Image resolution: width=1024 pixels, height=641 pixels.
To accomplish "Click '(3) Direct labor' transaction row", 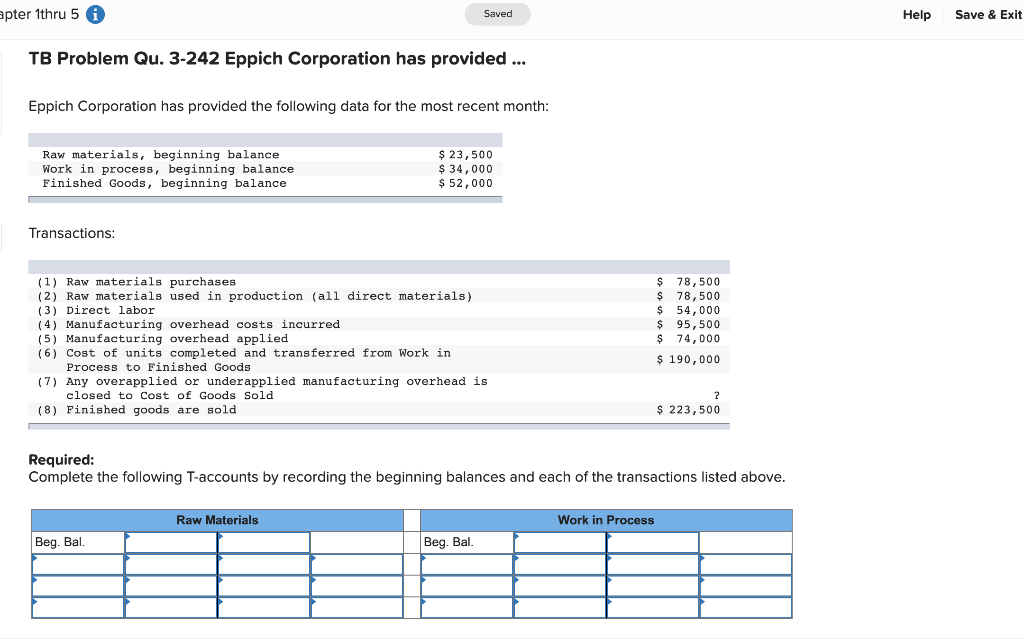I will (x=379, y=311).
